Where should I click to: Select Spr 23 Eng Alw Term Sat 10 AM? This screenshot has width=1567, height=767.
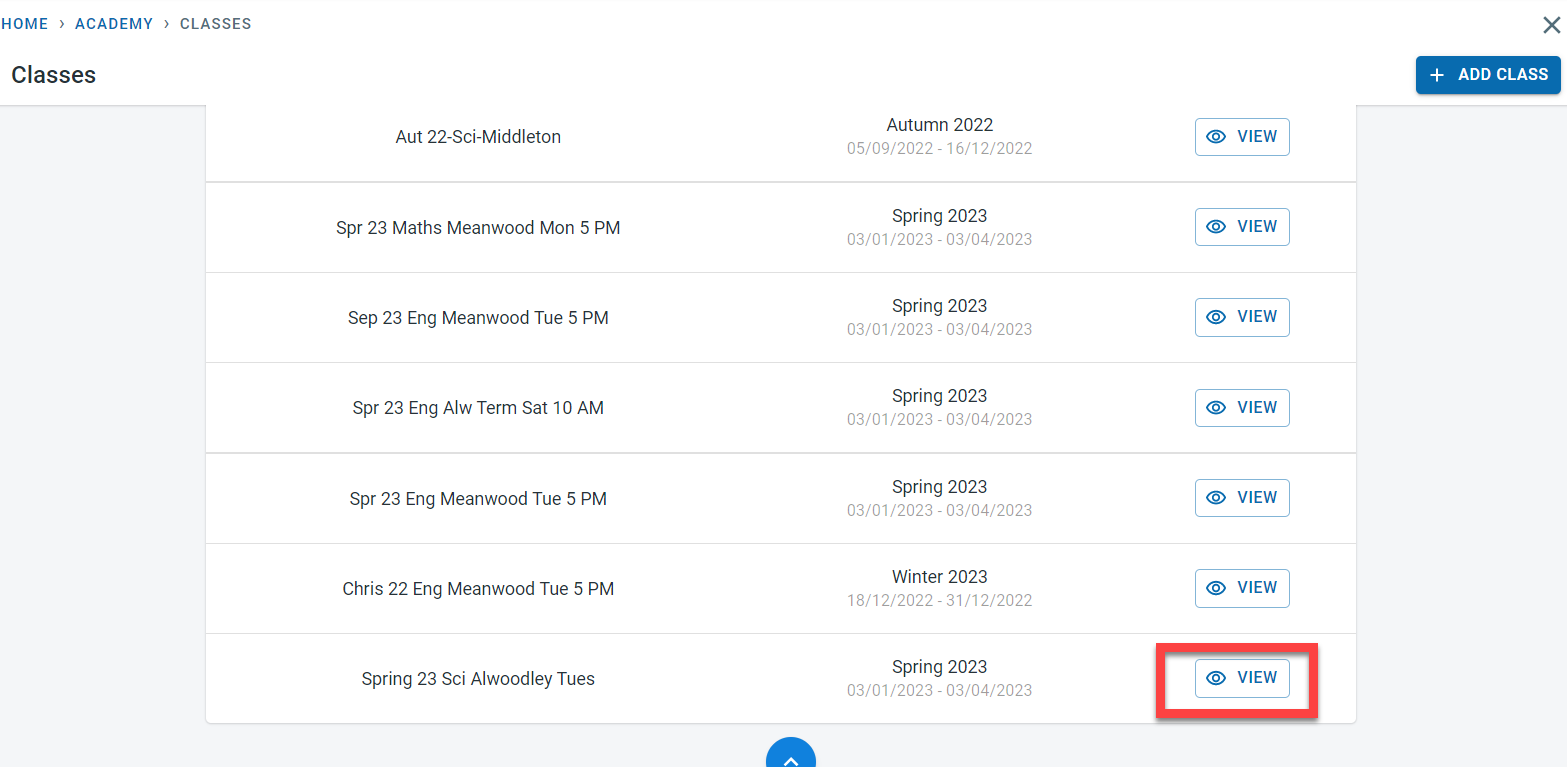[x=478, y=408]
